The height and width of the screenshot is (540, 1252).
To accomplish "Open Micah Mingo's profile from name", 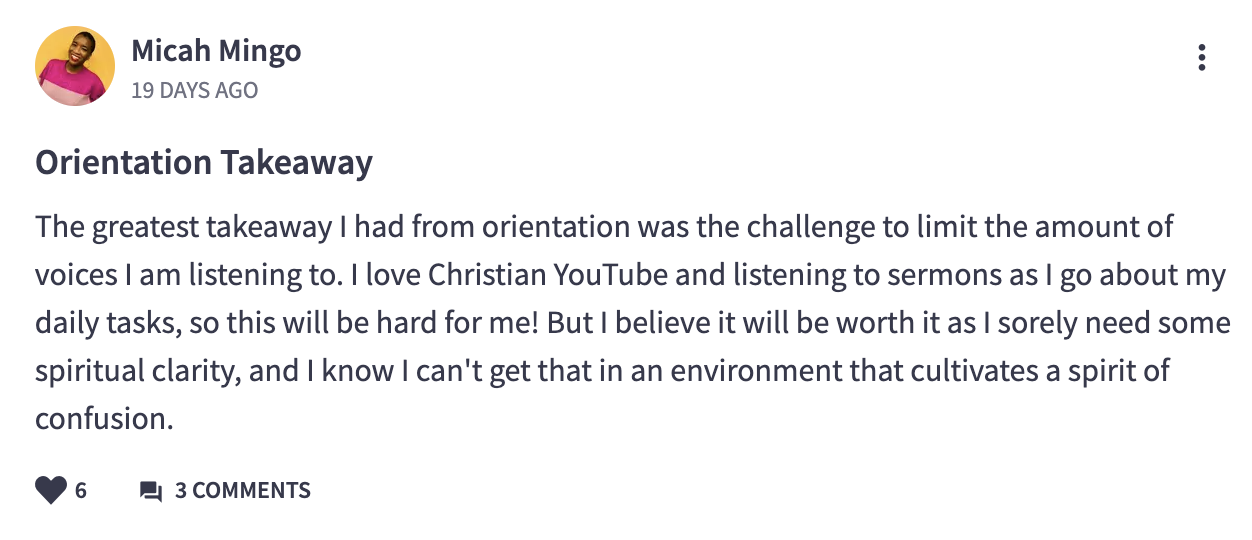I will pos(216,50).
